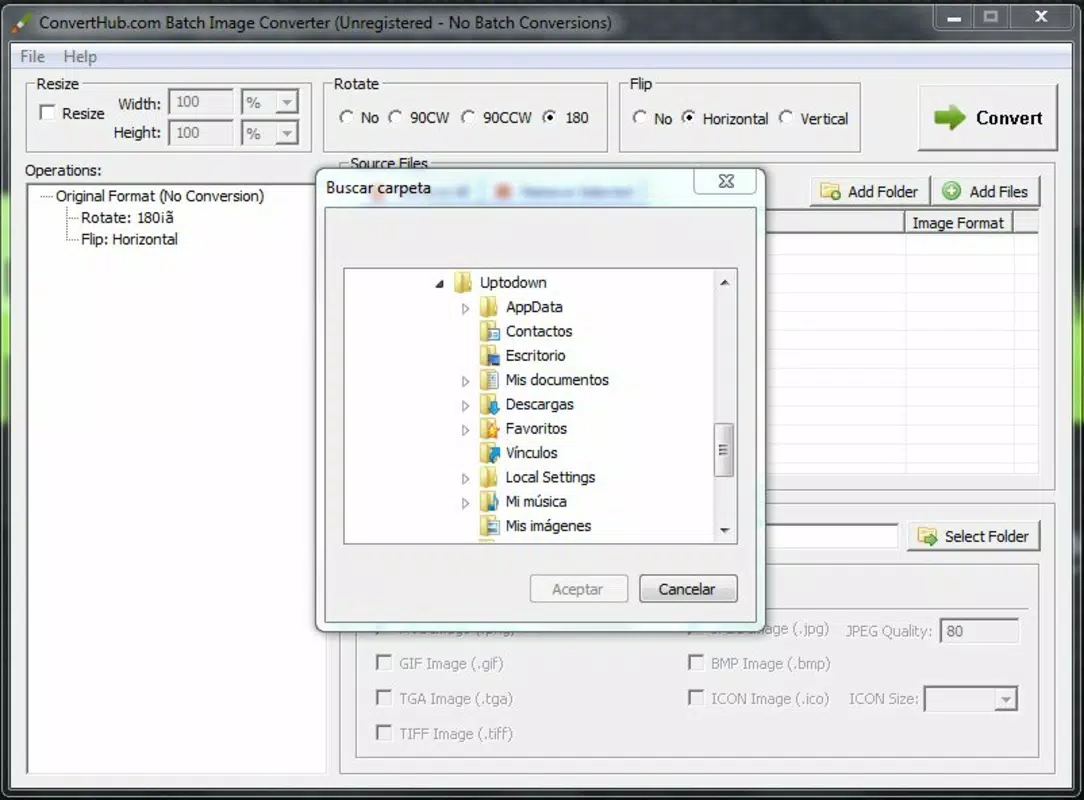1084x800 pixels.
Task: Expand the Mis documentos node
Action: pyautogui.click(x=465, y=381)
